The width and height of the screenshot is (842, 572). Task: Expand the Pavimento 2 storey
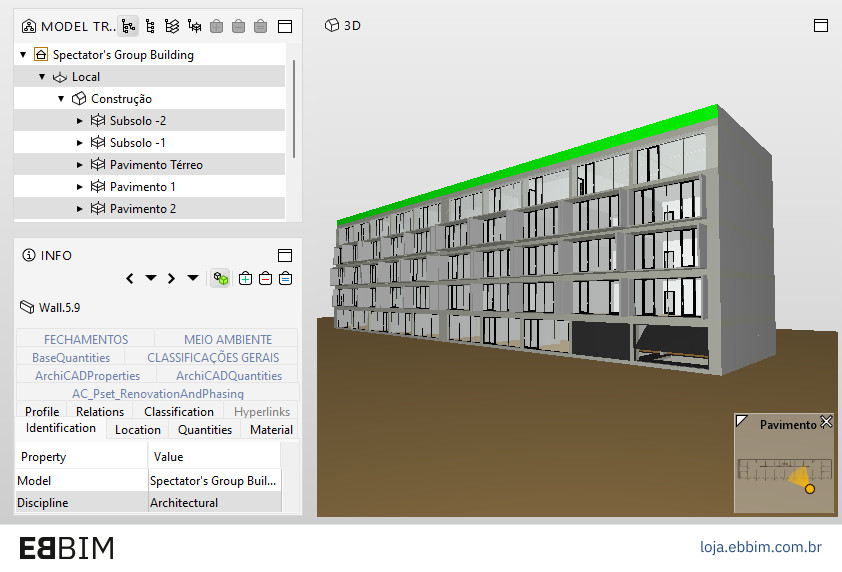79,209
